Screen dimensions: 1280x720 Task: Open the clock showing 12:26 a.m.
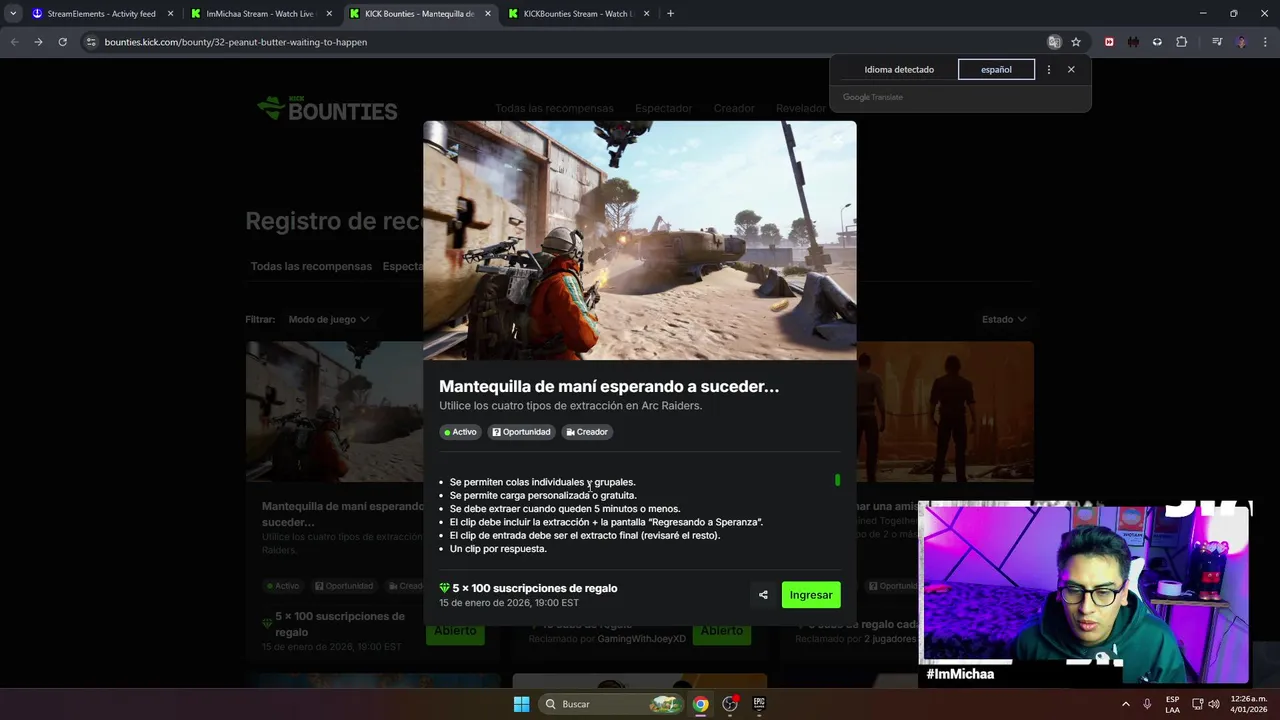[1249, 704]
